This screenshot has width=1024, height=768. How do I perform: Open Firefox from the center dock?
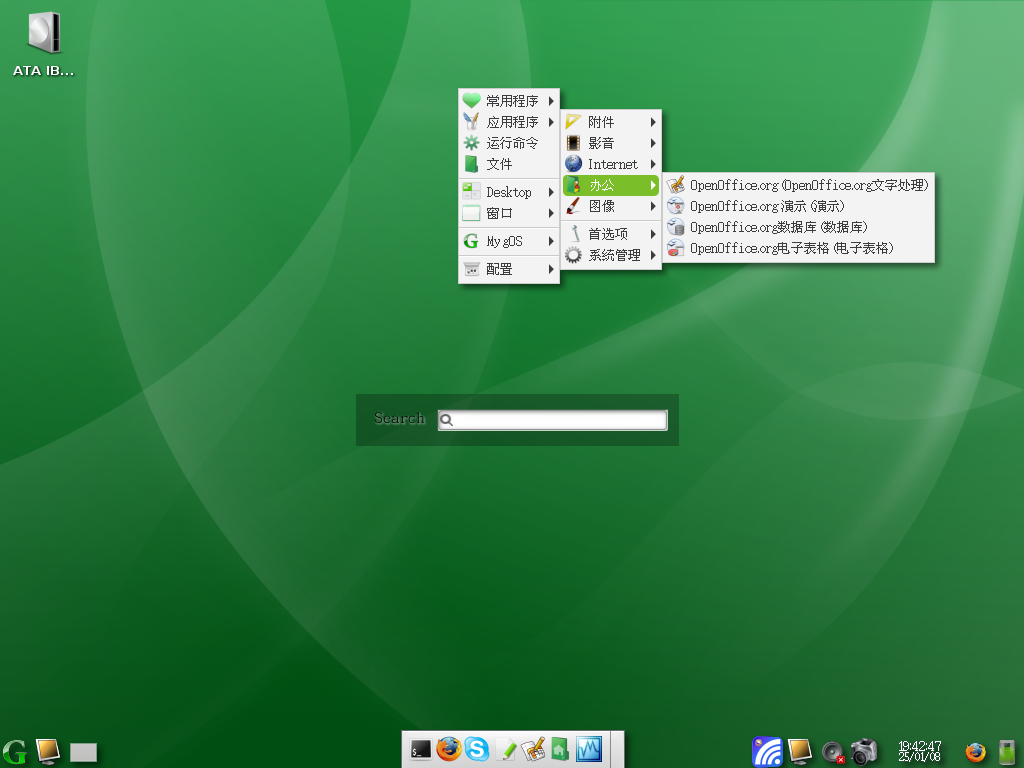click(449, 749)
